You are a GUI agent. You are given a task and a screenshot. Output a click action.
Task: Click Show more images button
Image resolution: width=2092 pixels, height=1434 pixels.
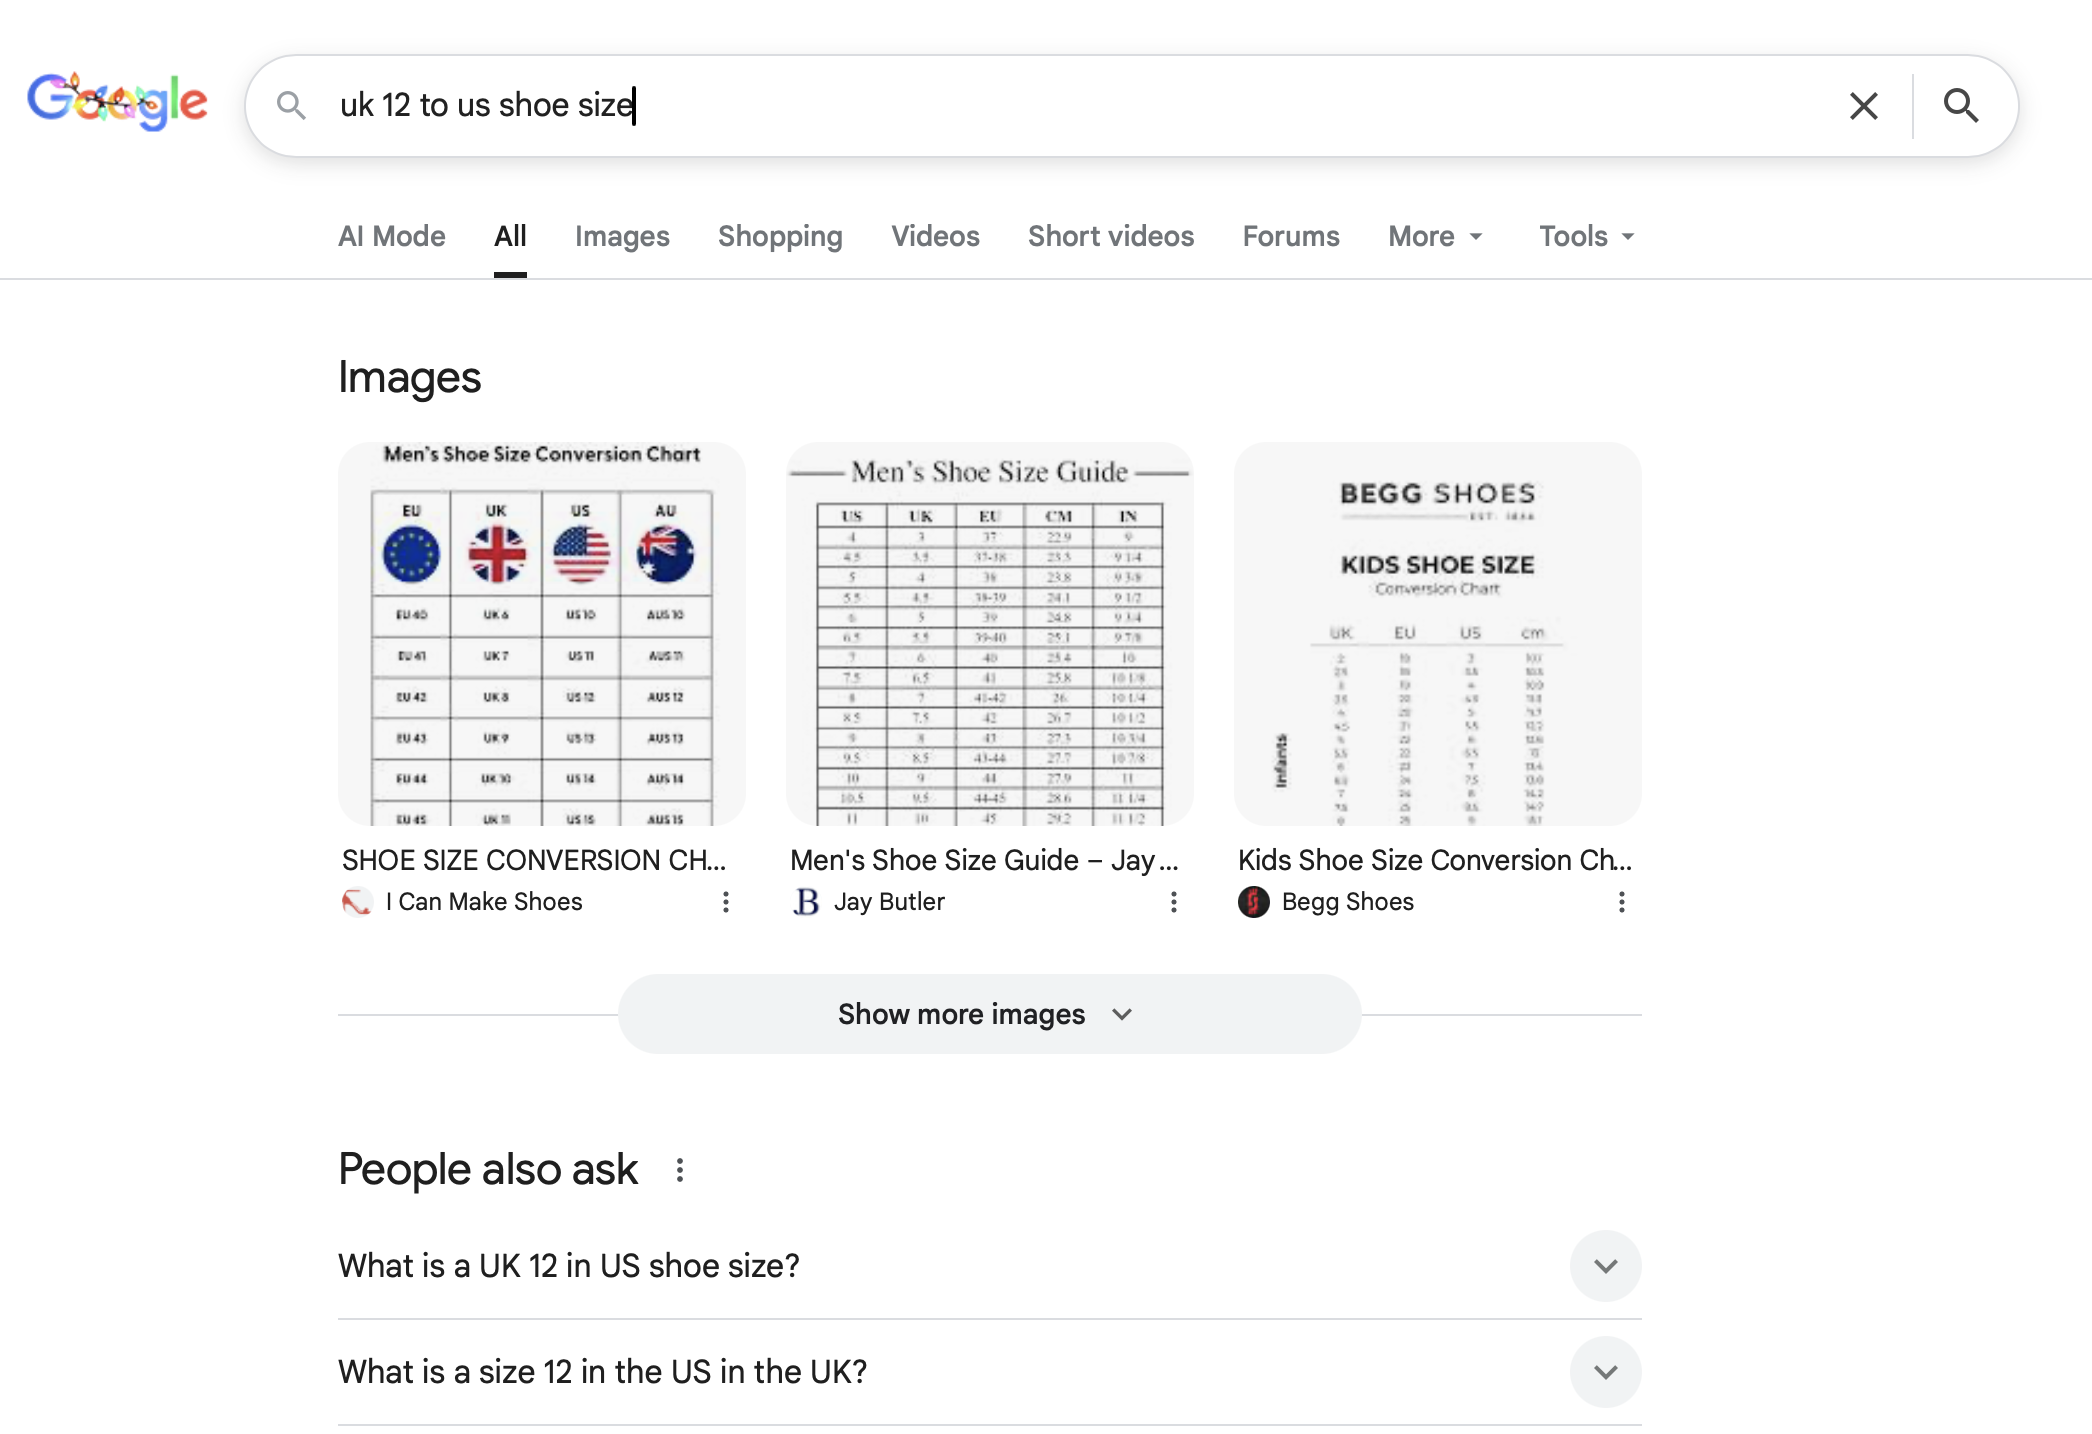pyautogui.click(x=989, y=1014)
